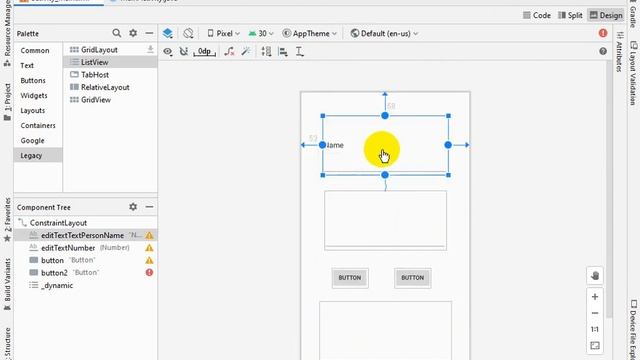Open the Layout Validation side panel
This screenshot has width=640, height=360.
point(633,73)
